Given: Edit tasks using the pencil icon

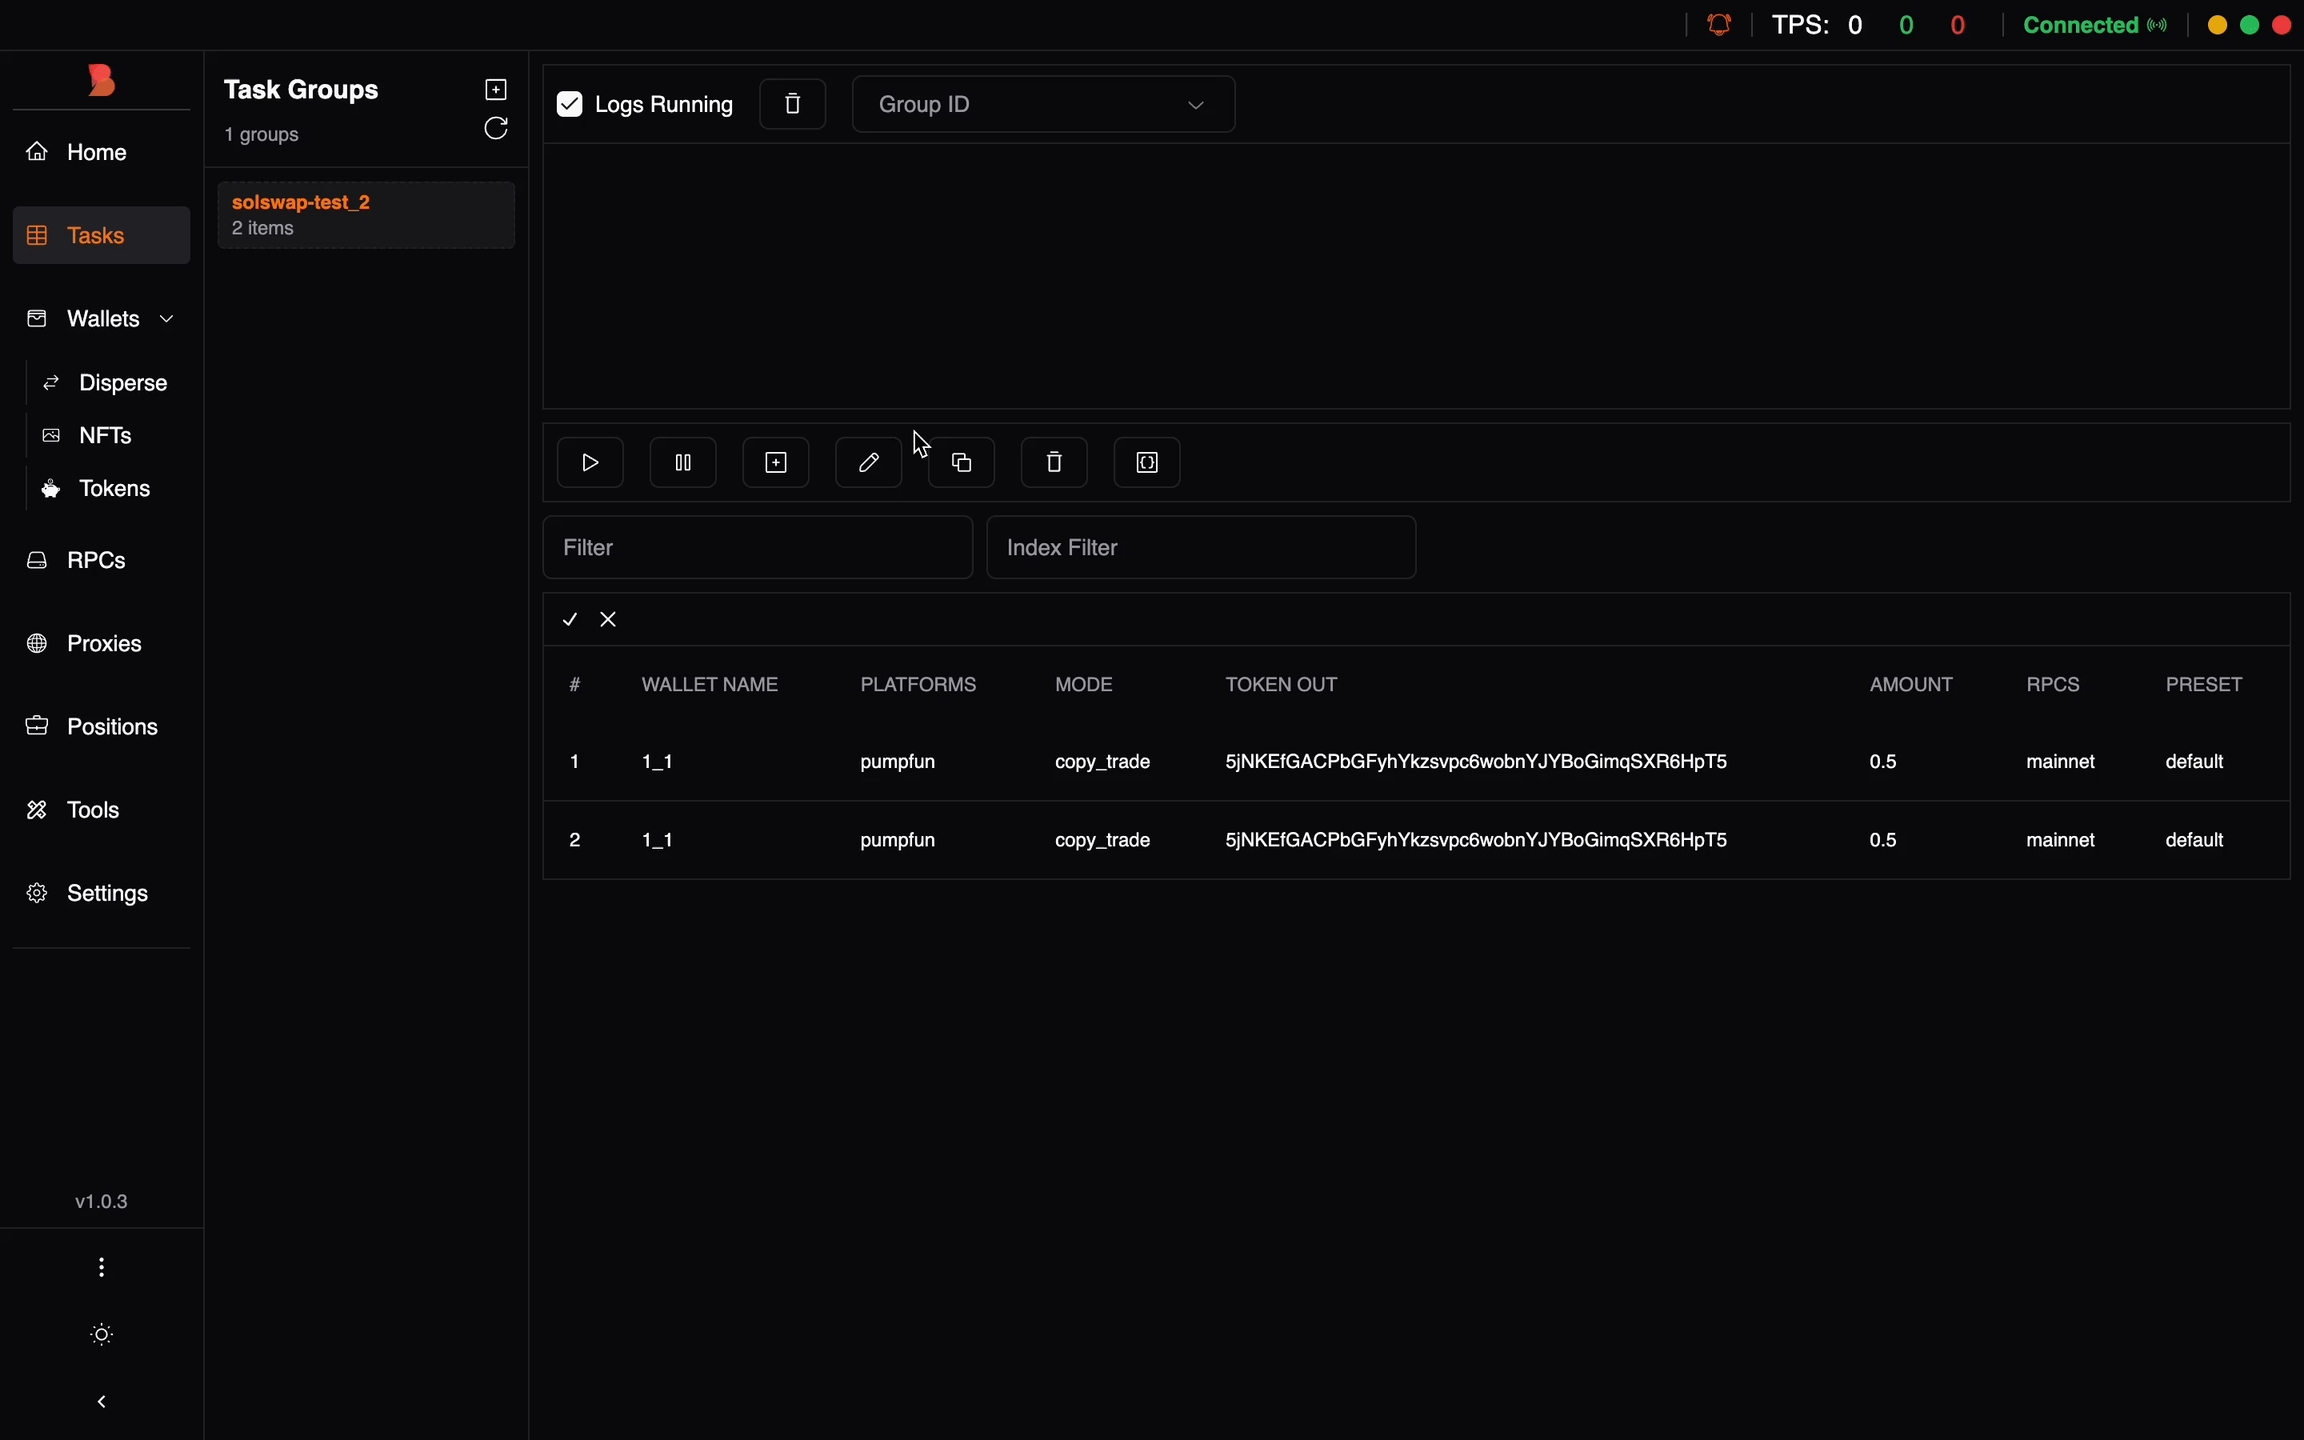Looking at the screenshot, I should (868, 462).
